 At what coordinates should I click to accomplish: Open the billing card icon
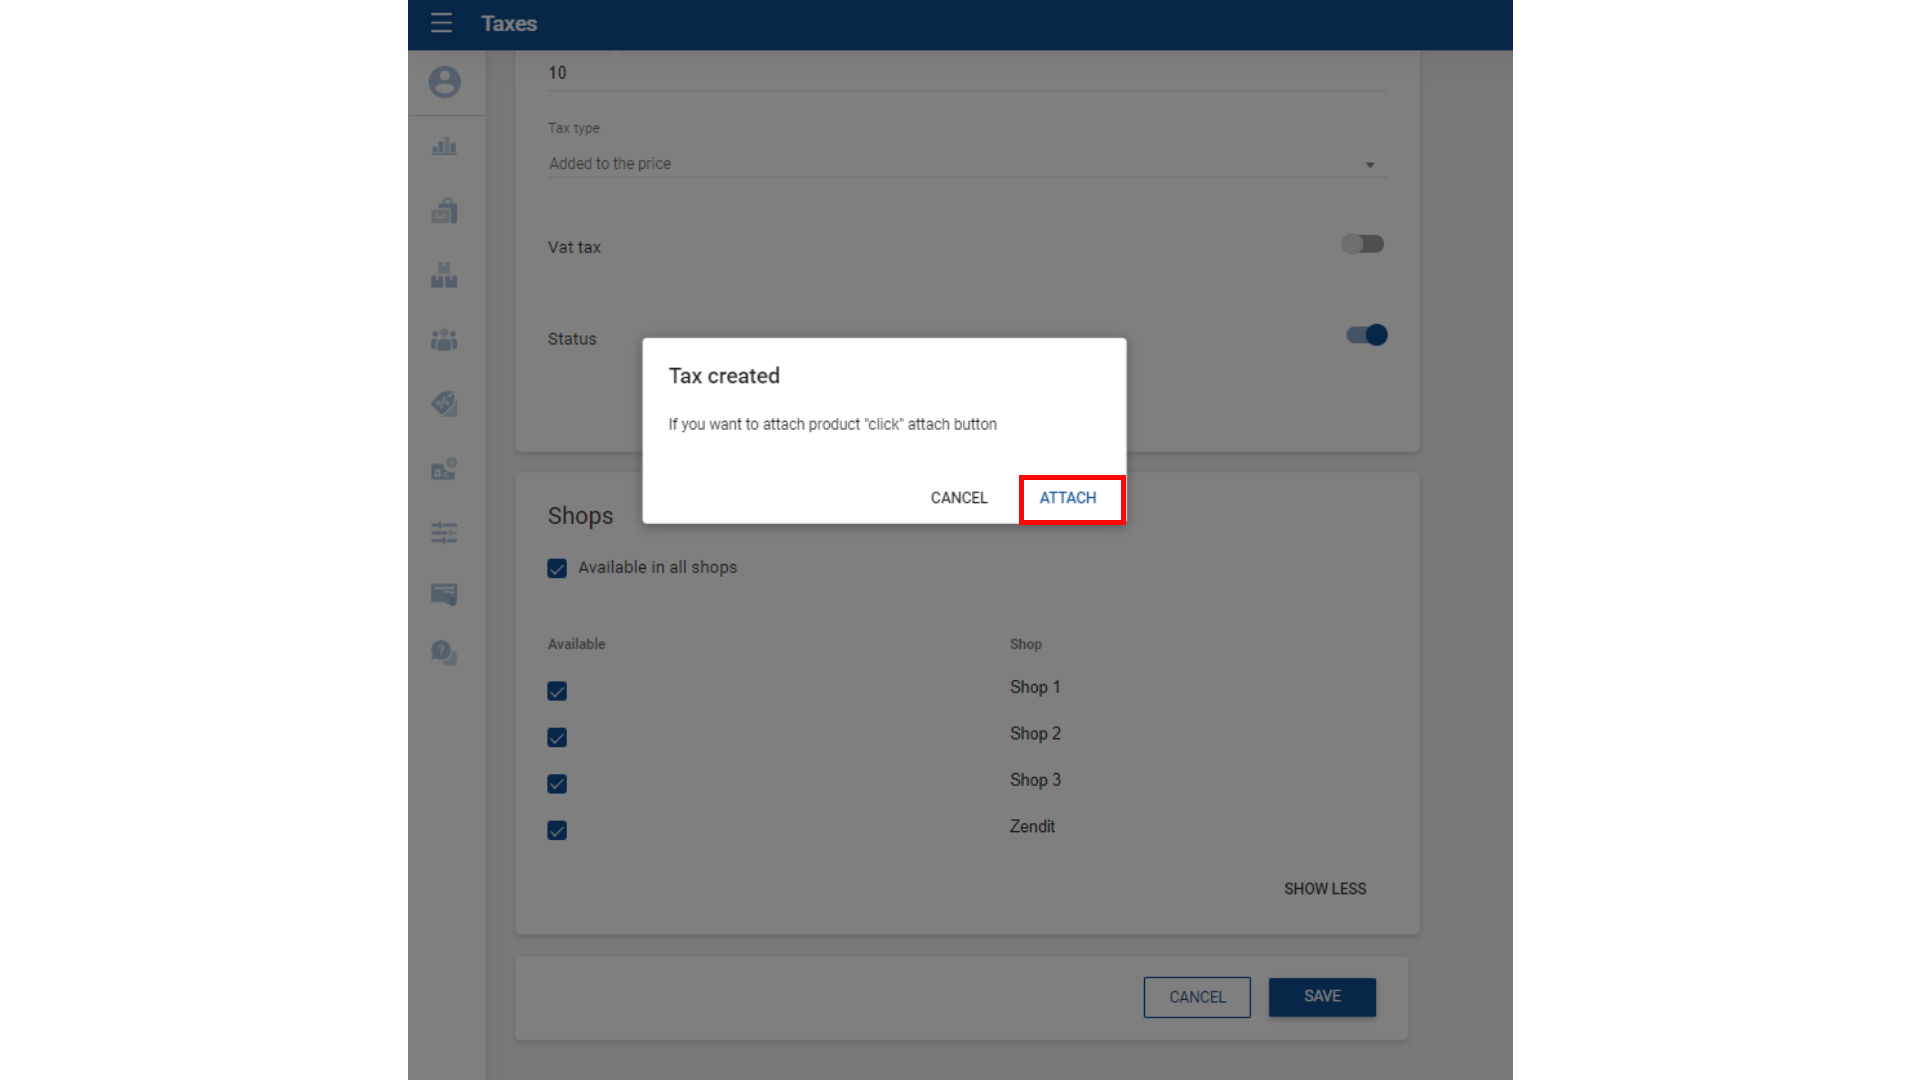coord(444,594)
